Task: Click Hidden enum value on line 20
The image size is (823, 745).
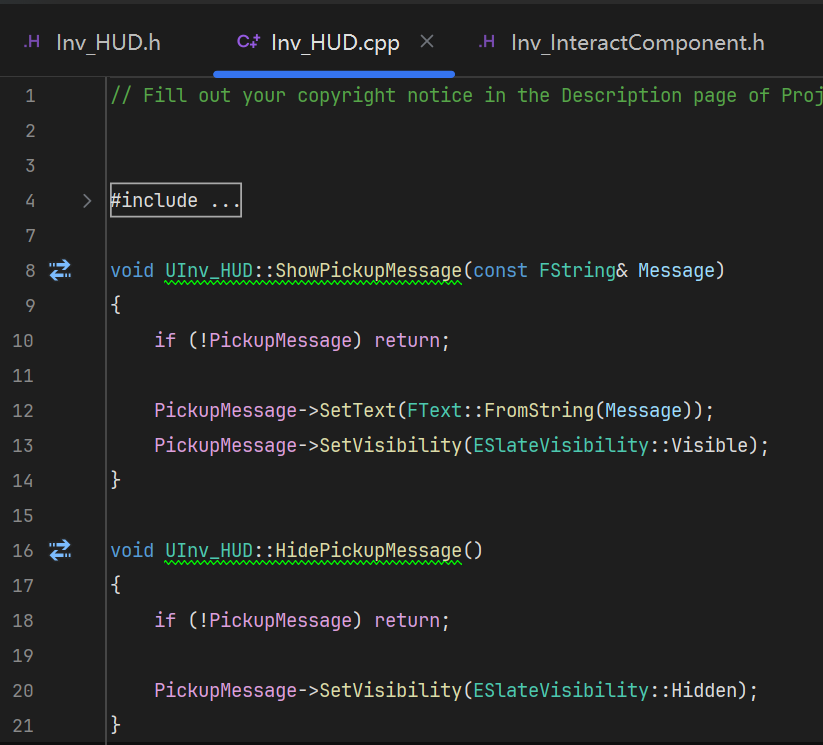Action: click(x=704, y=690)
